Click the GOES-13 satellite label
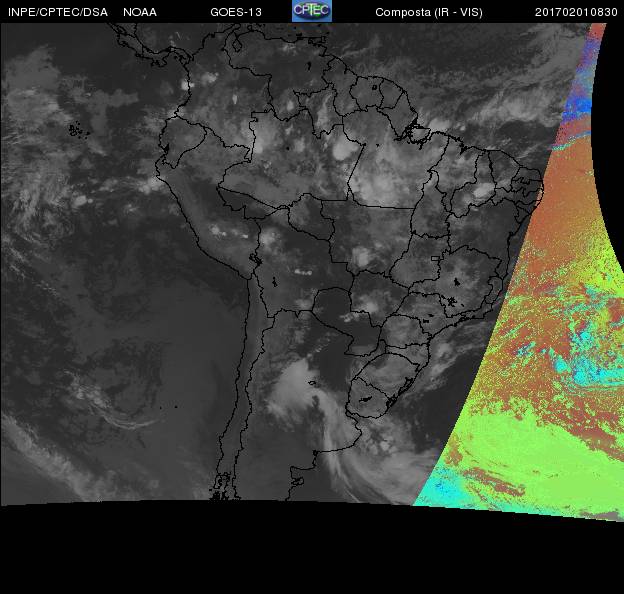The width and height of the screenshot is (624, 594). [236, 12]
